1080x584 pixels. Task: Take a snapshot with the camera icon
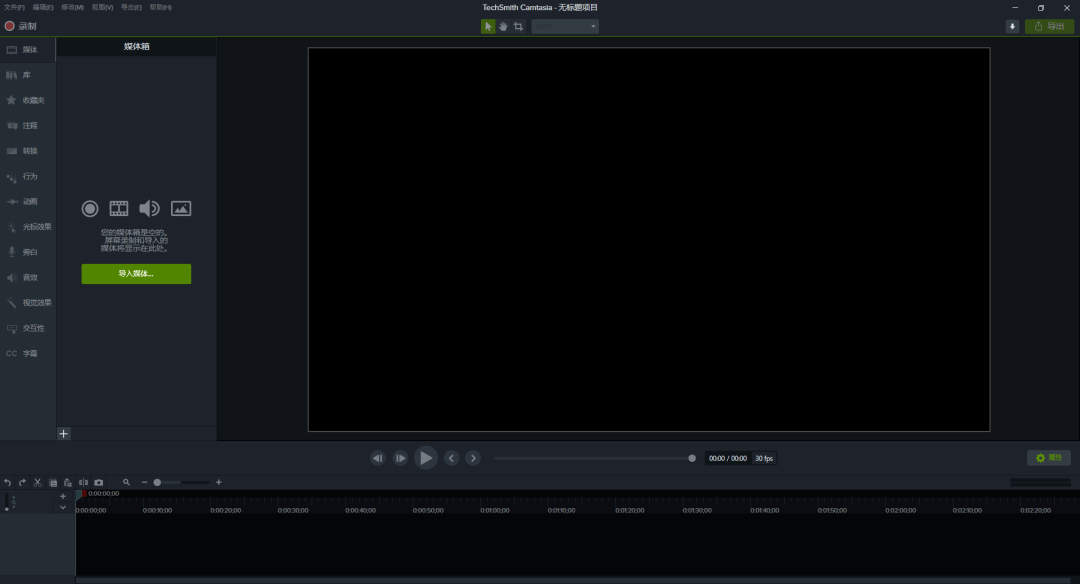(98, 483)
